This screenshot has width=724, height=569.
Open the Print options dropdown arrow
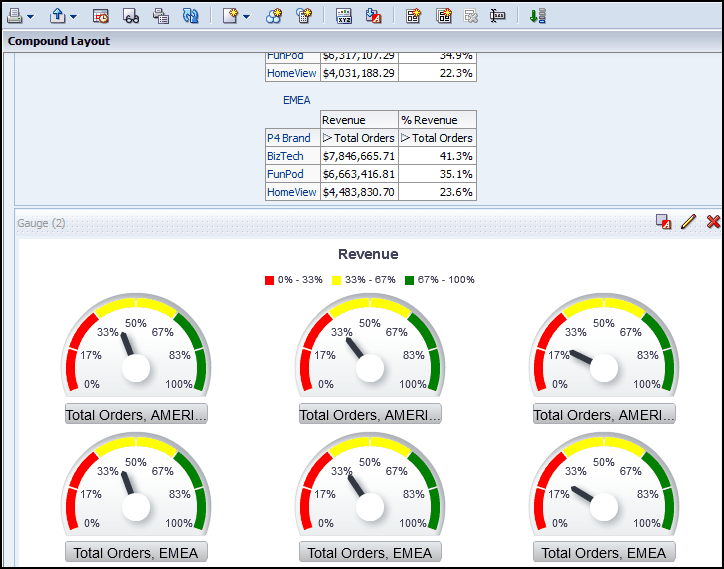point(30,17)
